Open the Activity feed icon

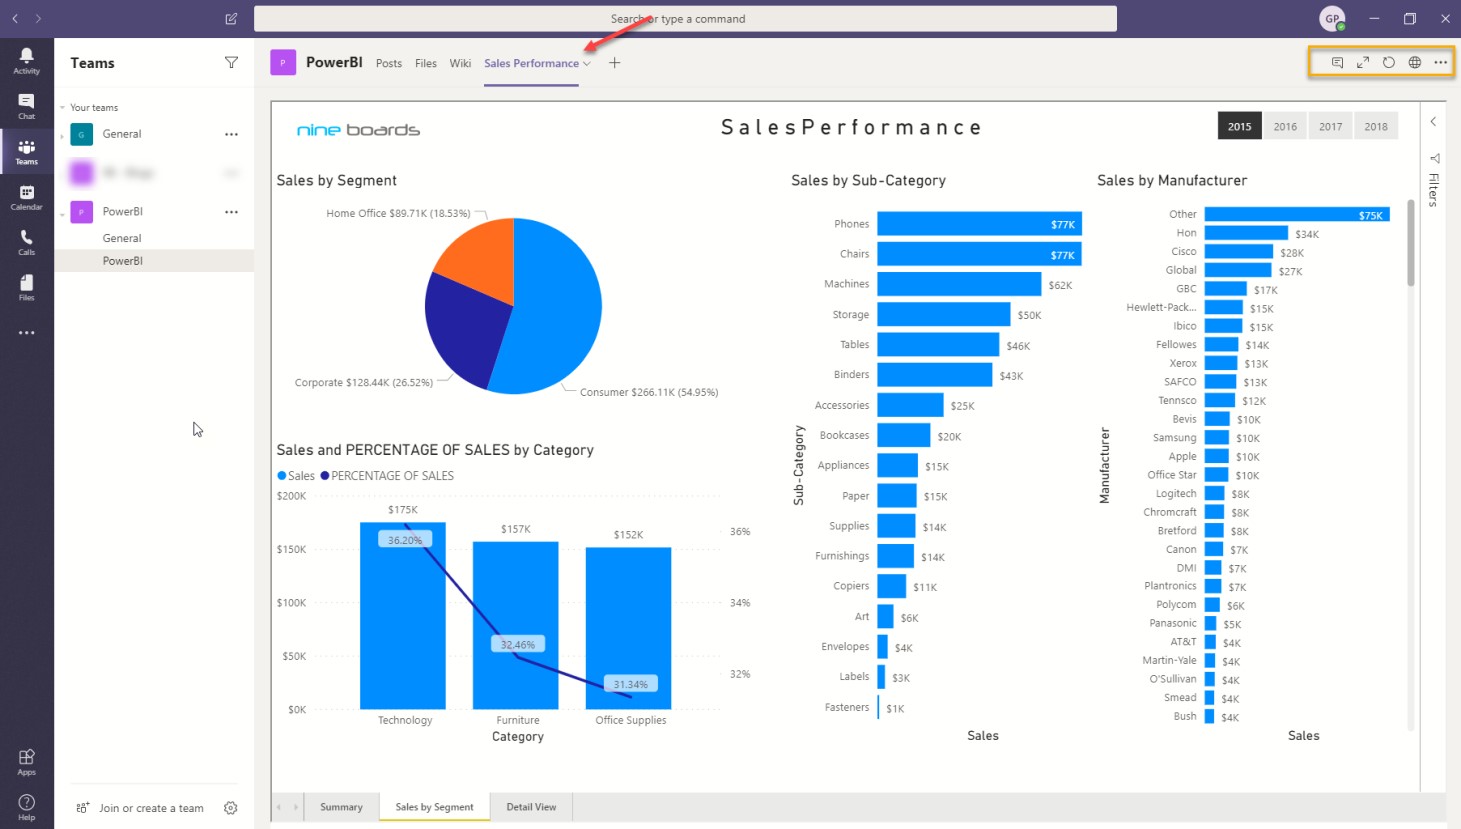pyautogui.click(x=26, y=60)
